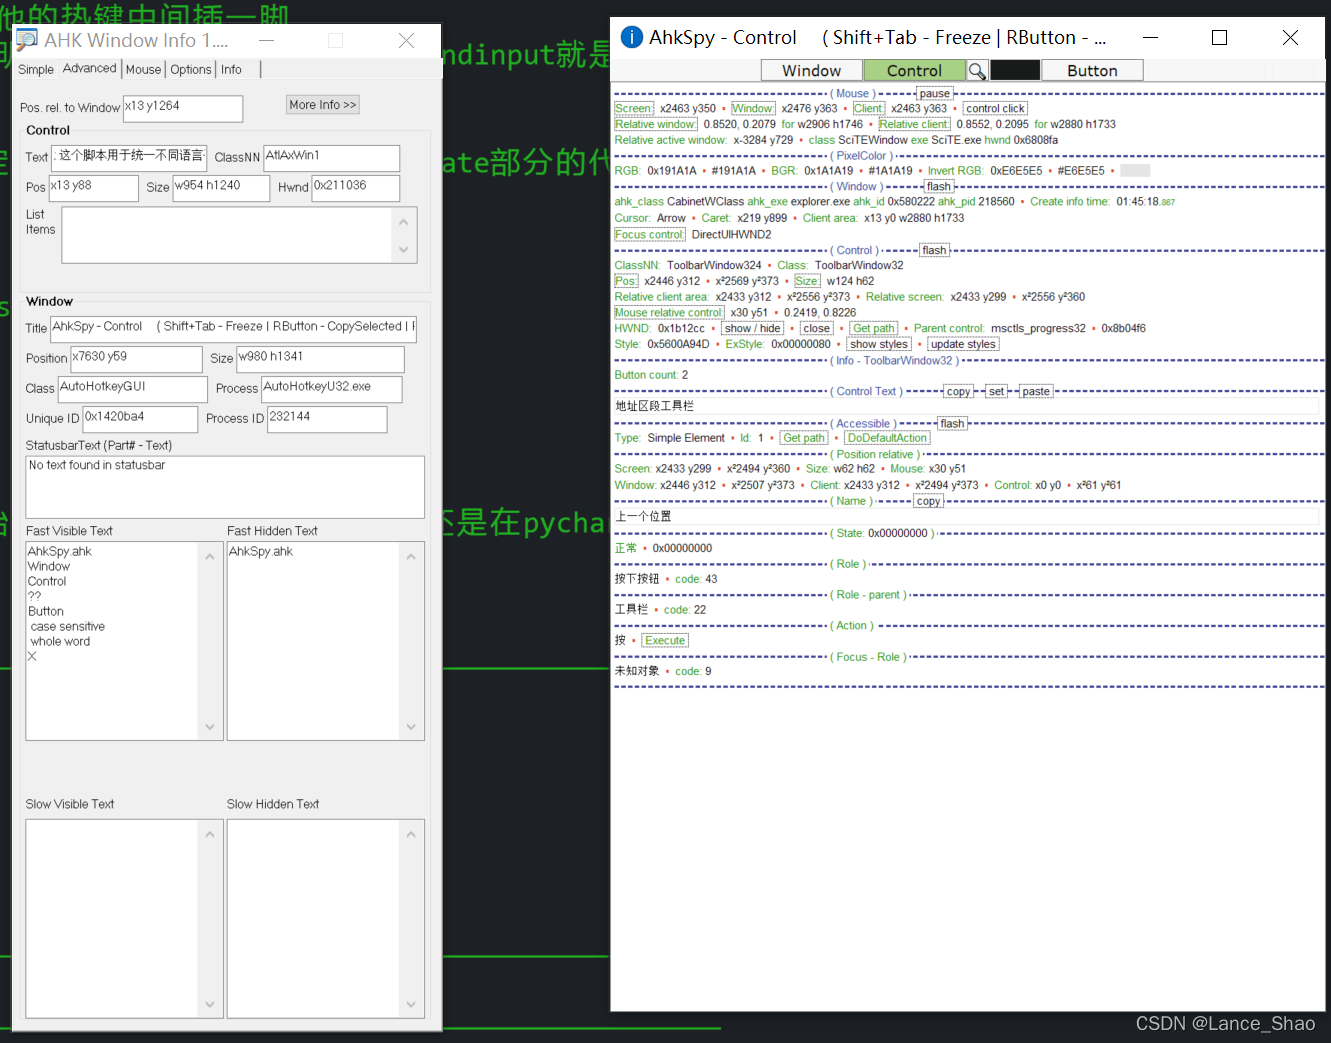Image resolution: width=1331 pixels, height=1043 pixels.
Task: Click scroll-down arrow of Slow Visible Text
Action: pyautogui.click(x=210, y=1004)
